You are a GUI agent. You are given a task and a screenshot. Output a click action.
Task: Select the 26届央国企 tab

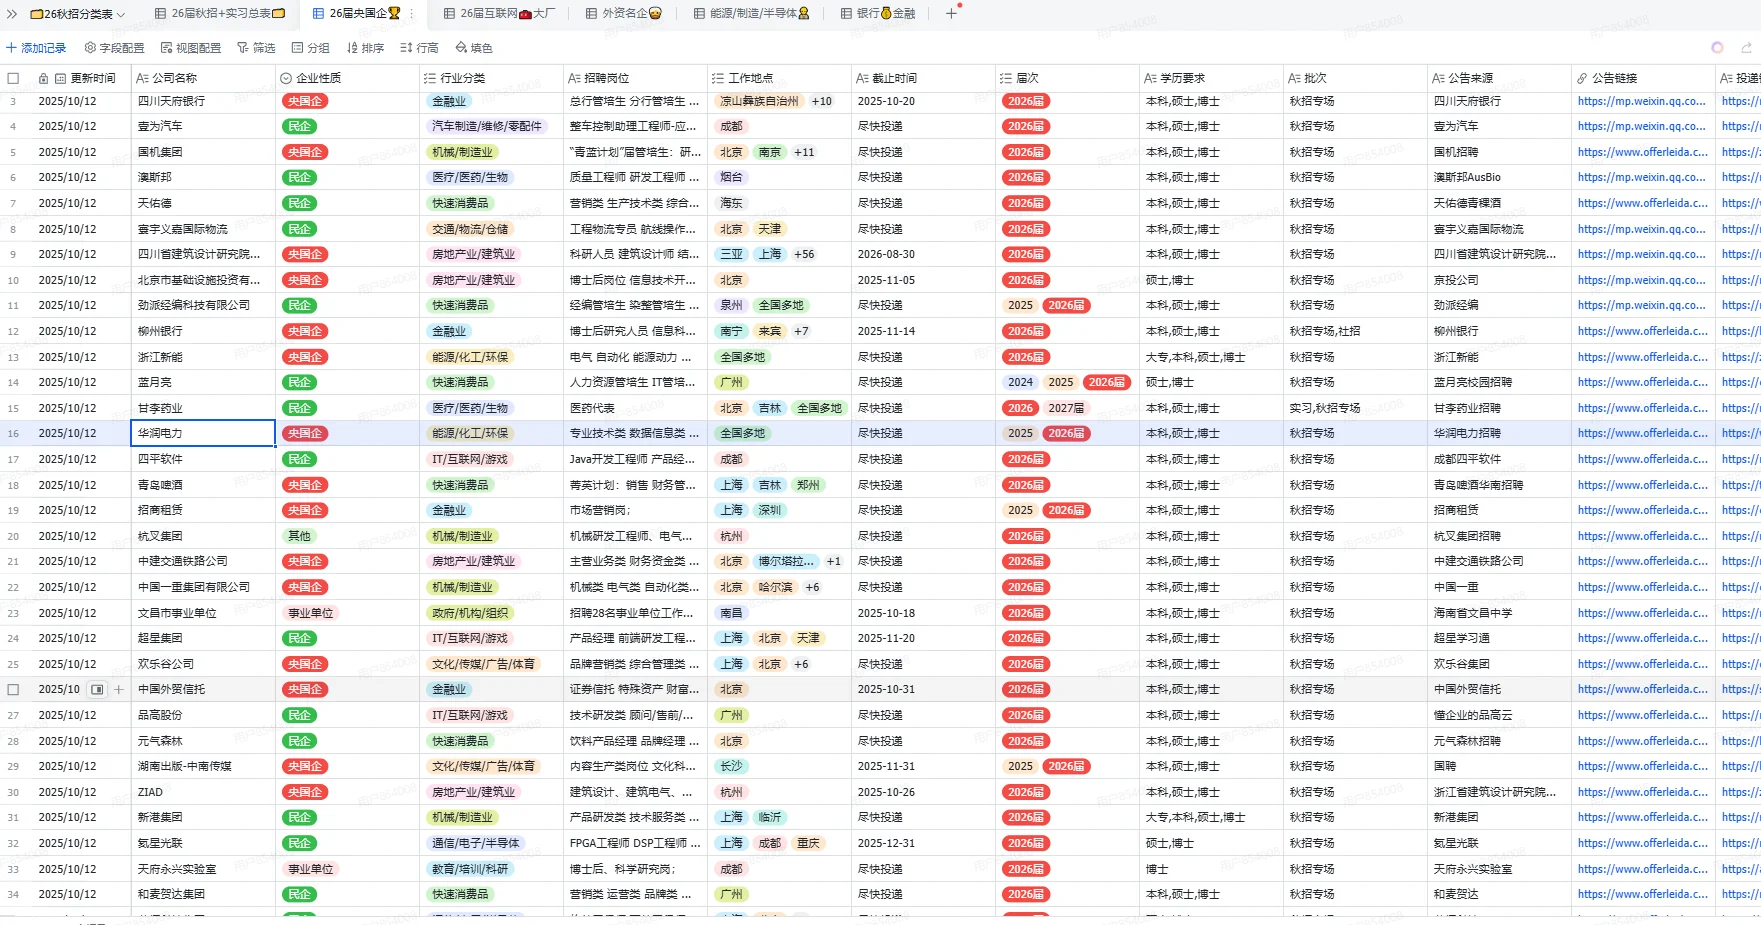coord(357,14)
